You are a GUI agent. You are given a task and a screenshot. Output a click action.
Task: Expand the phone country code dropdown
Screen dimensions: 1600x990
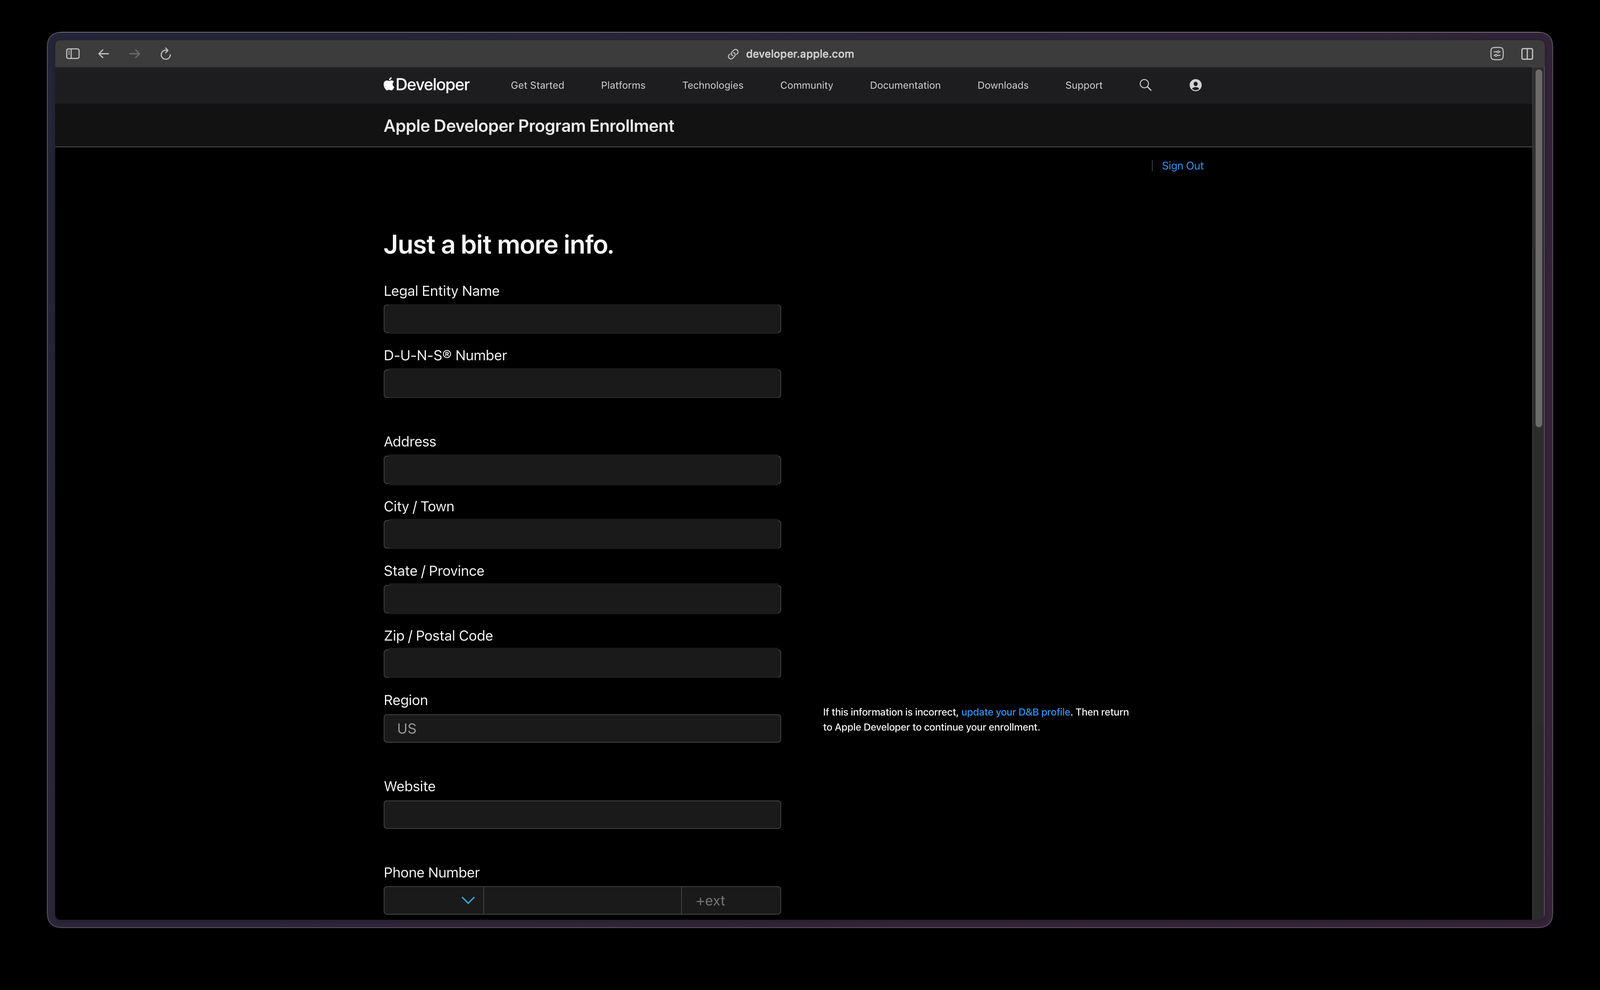pyautogui.click(x=434, y=900)
